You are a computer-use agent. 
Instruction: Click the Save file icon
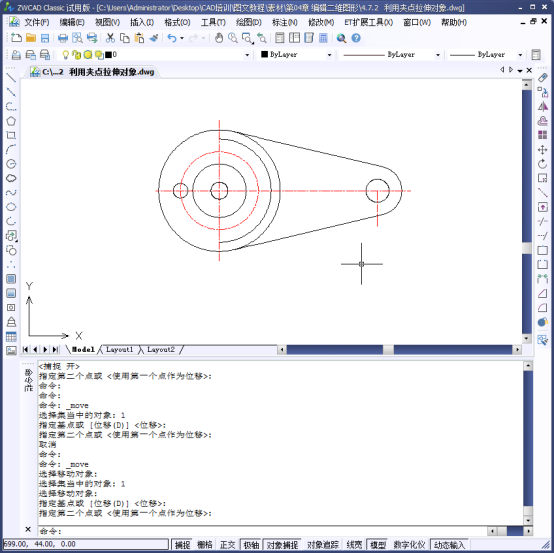tap(45, 38)
